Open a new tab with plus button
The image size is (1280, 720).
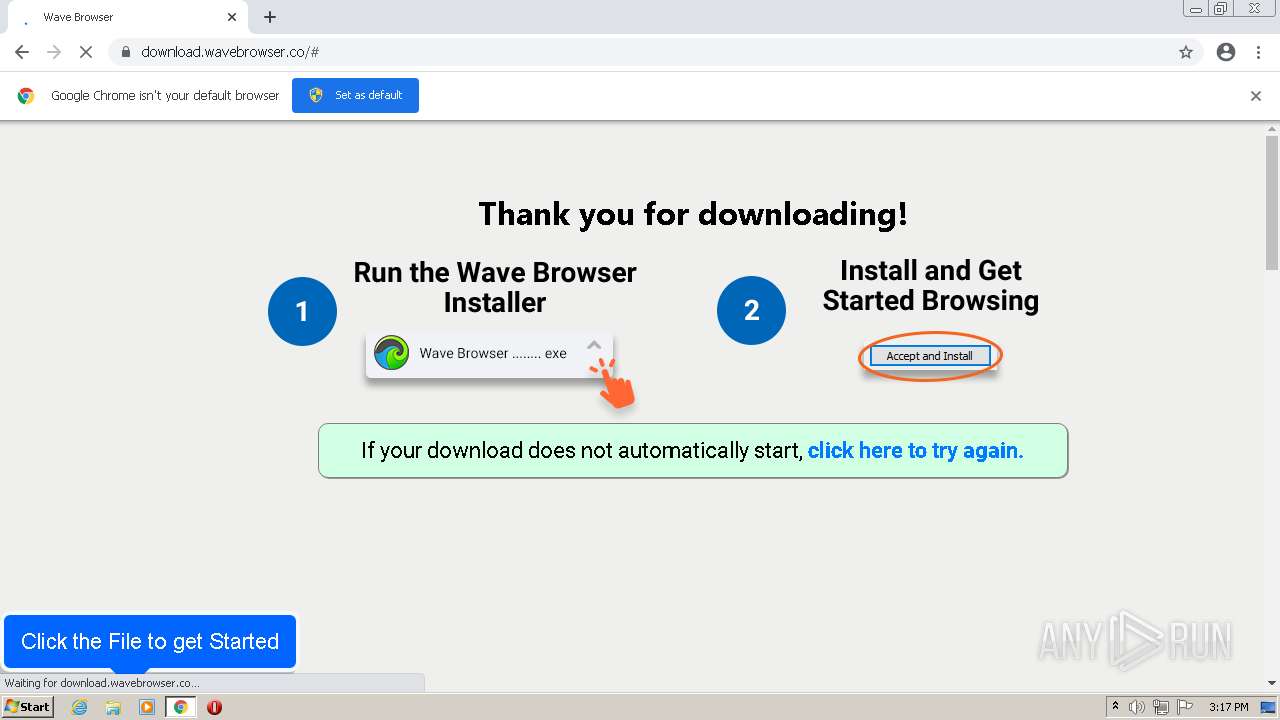click(270, 17)
